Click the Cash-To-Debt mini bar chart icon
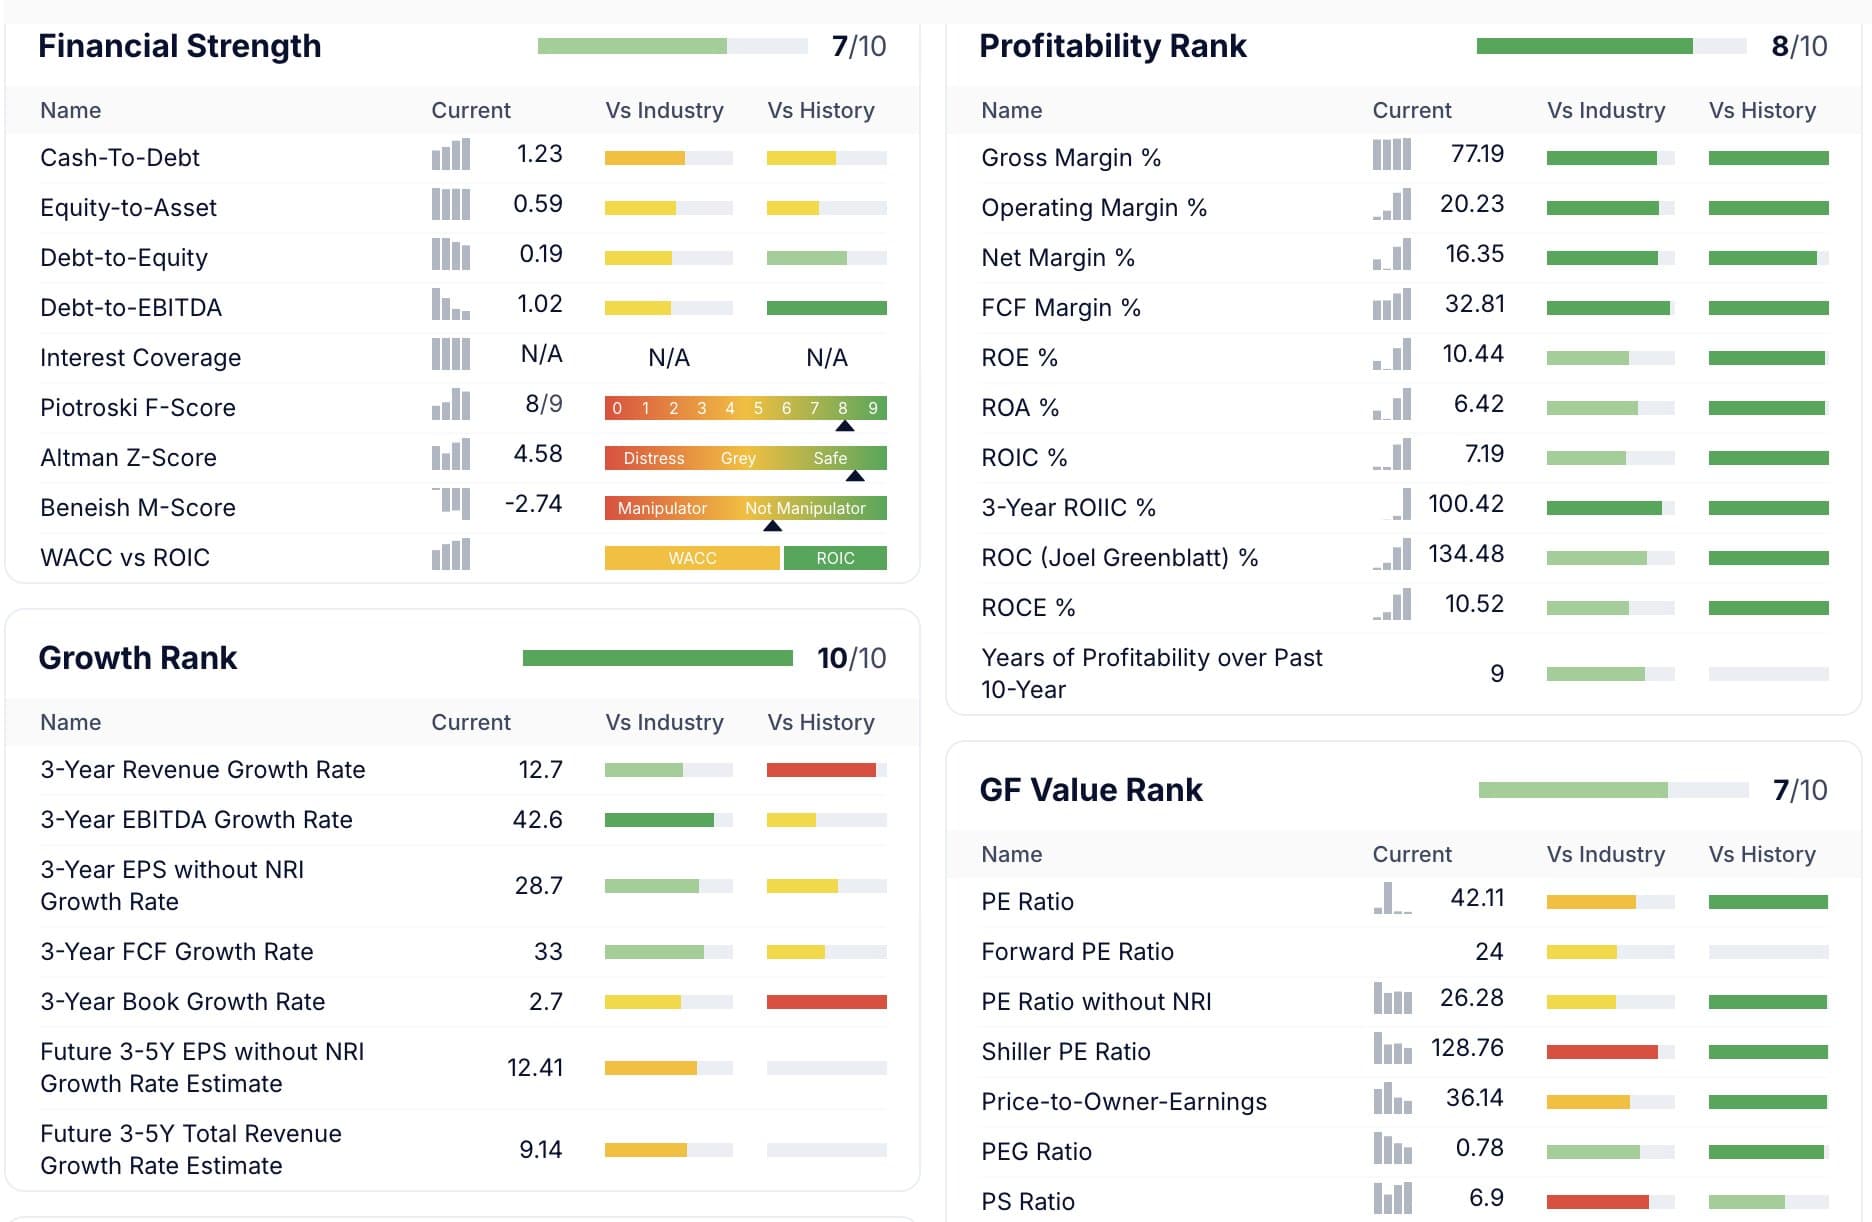 point(451,155)
